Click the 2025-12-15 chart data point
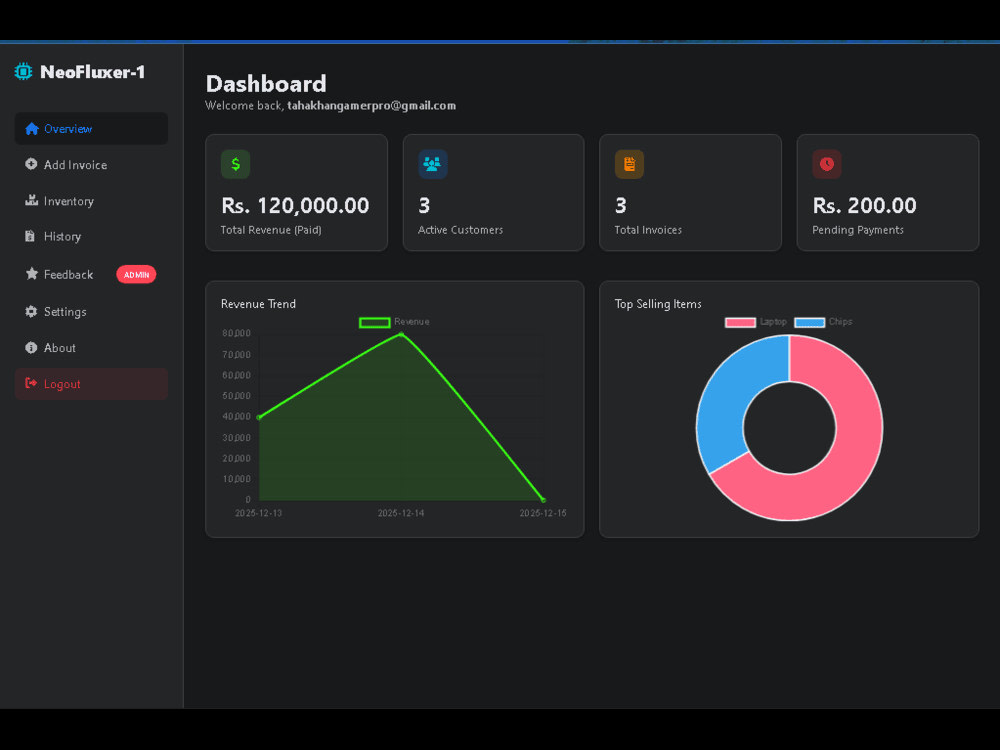The image size is (1000, 750). (543, 499)
